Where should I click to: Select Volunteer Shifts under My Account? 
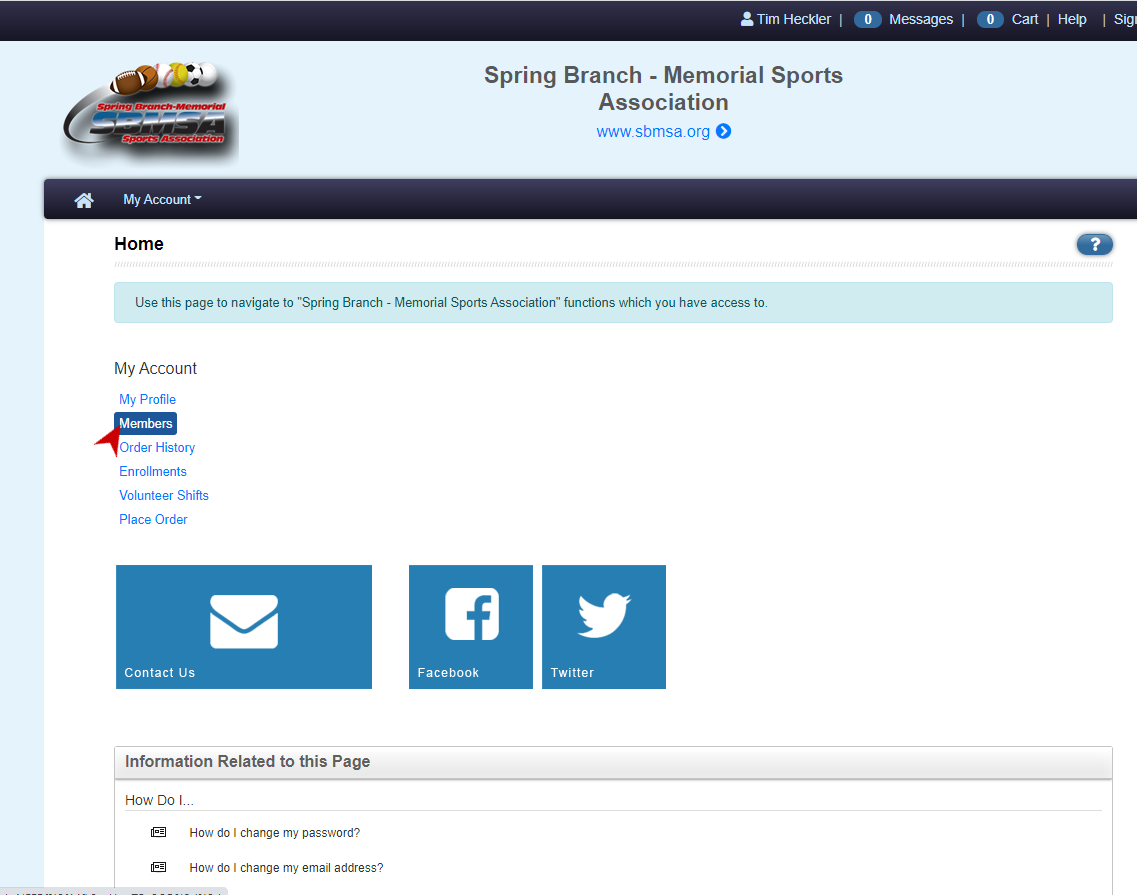pyautogui.click(x=163, y=495)
